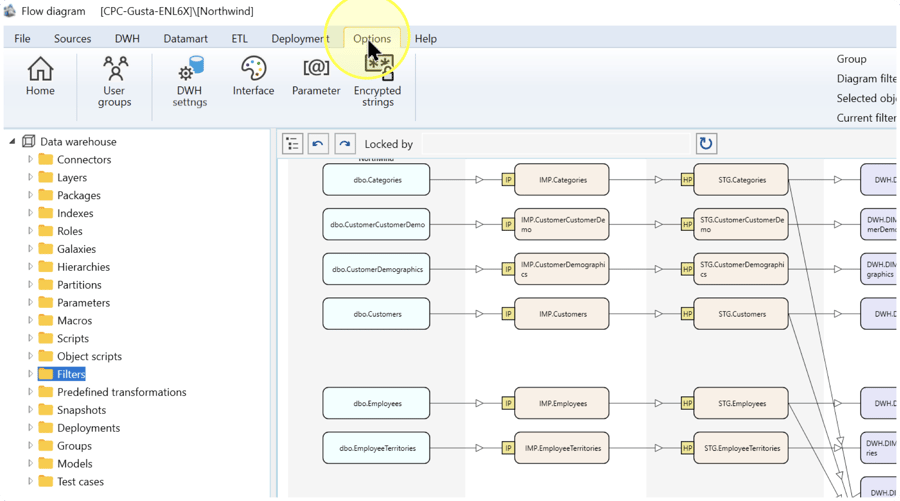Expand the Galaxies folder
The image size is (900, 501).
[x=30, y=248]
